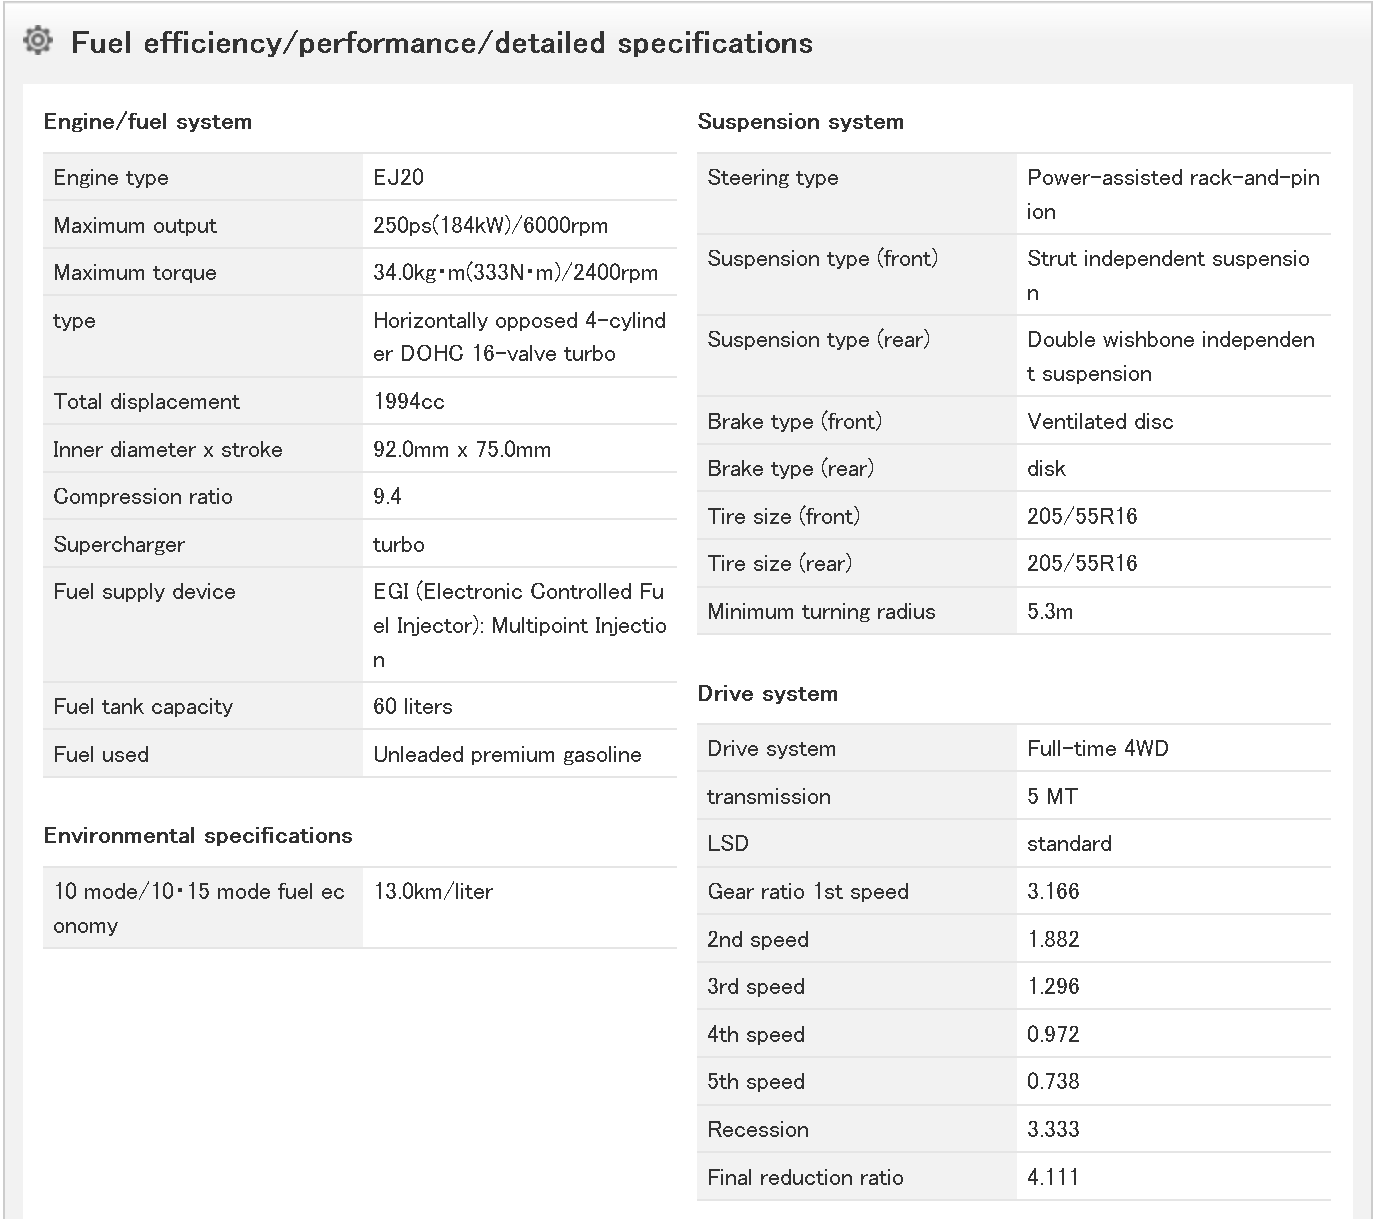
Task: Select the Engine/fuel system section title
Action: tap(148, 122)
